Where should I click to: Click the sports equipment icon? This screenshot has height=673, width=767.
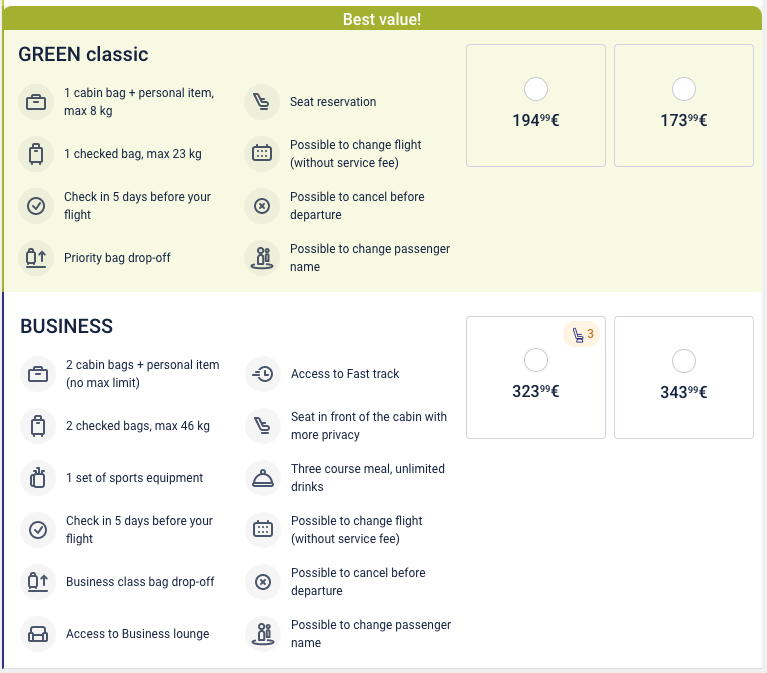click(38, 478)
